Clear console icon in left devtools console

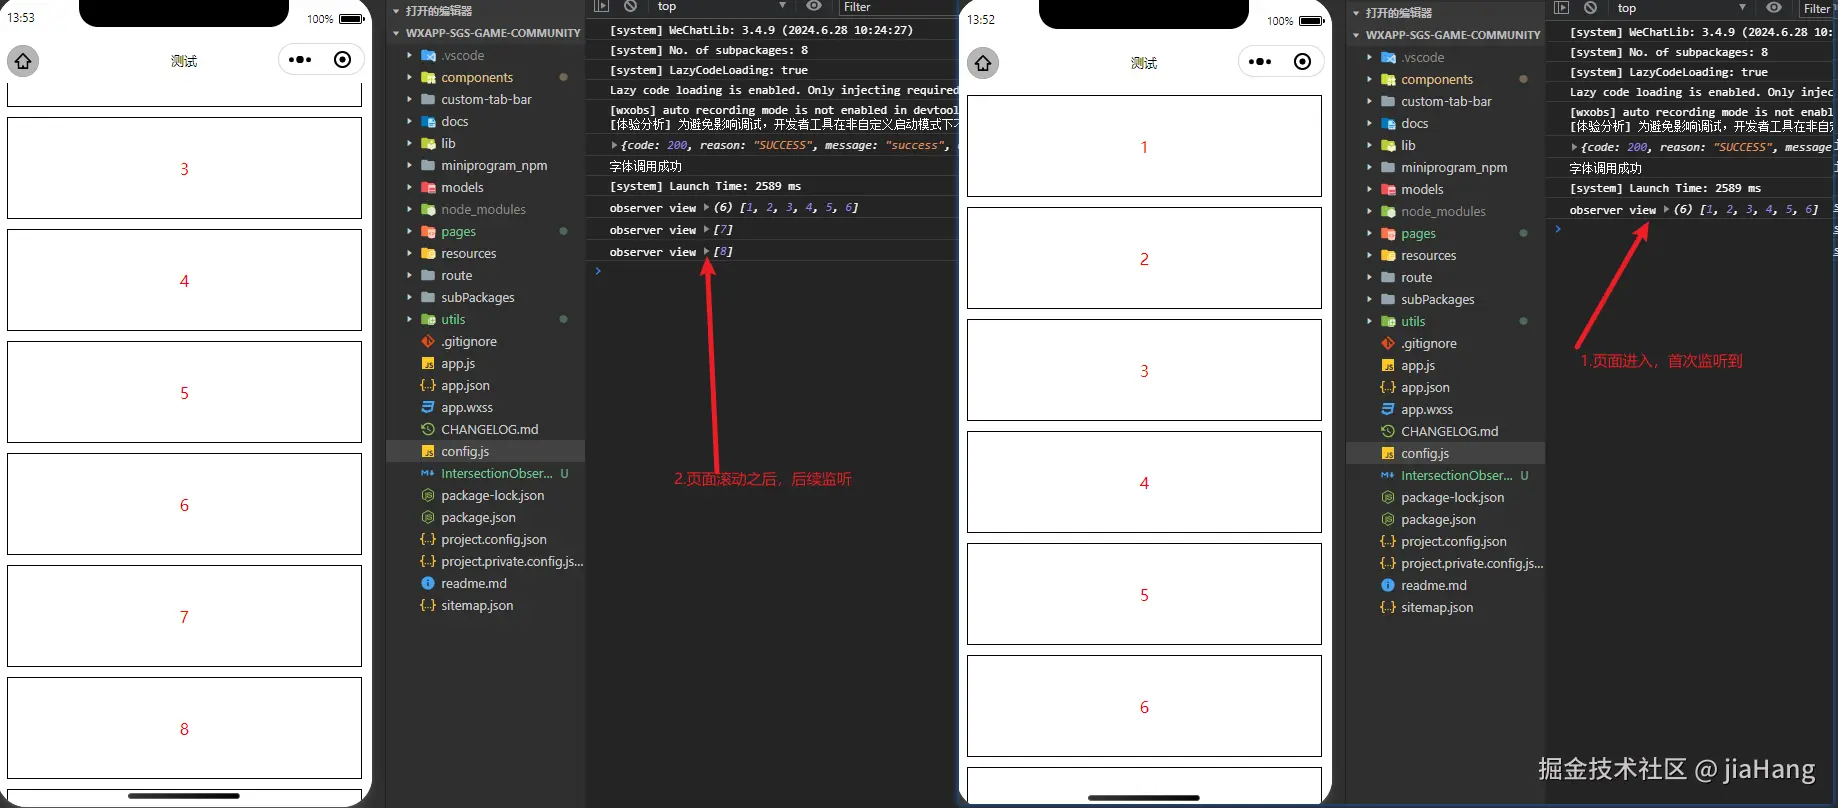[x=630, y=6]
